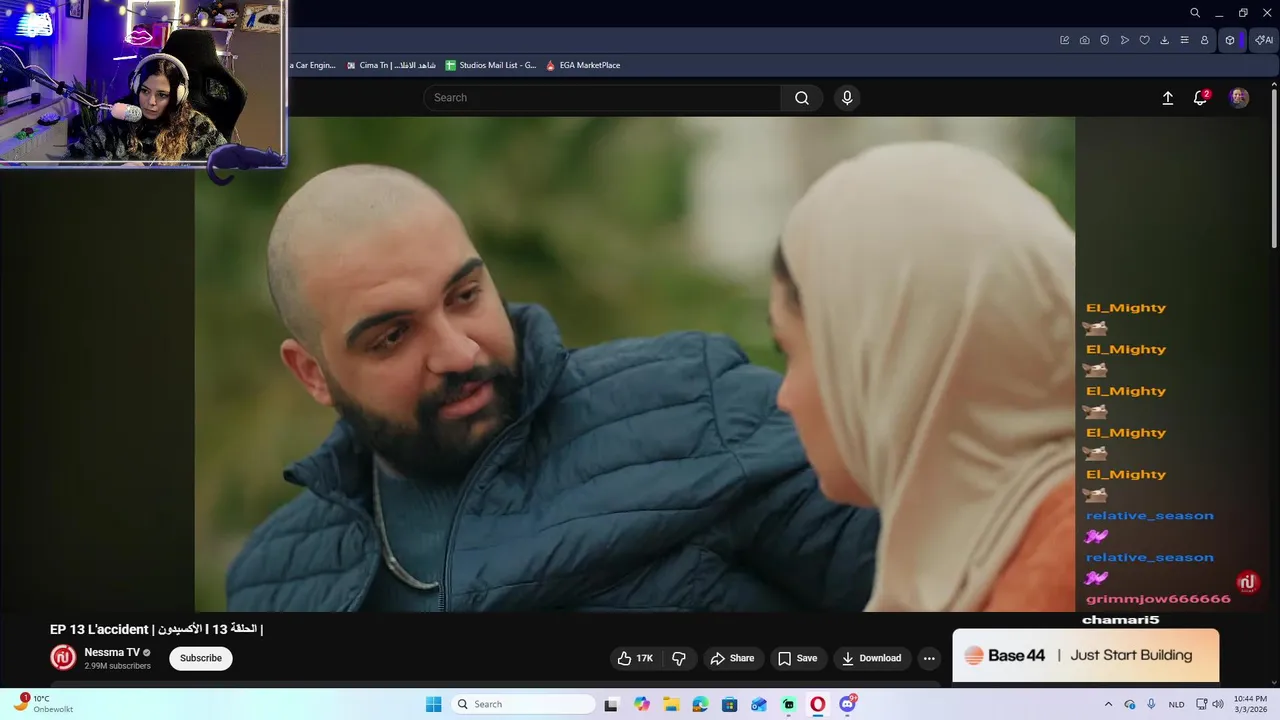Download the video
Viewport: 1280px width, 720px height.
[x=872, y=658]
